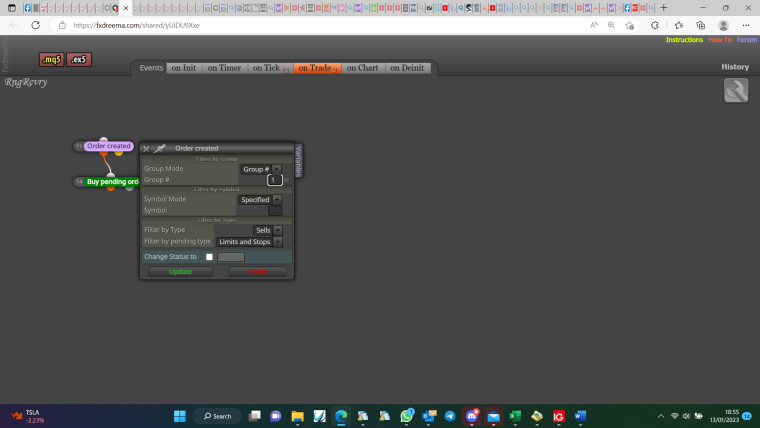
Task: Click the browser address bar URL
Action: pos(136,25)
